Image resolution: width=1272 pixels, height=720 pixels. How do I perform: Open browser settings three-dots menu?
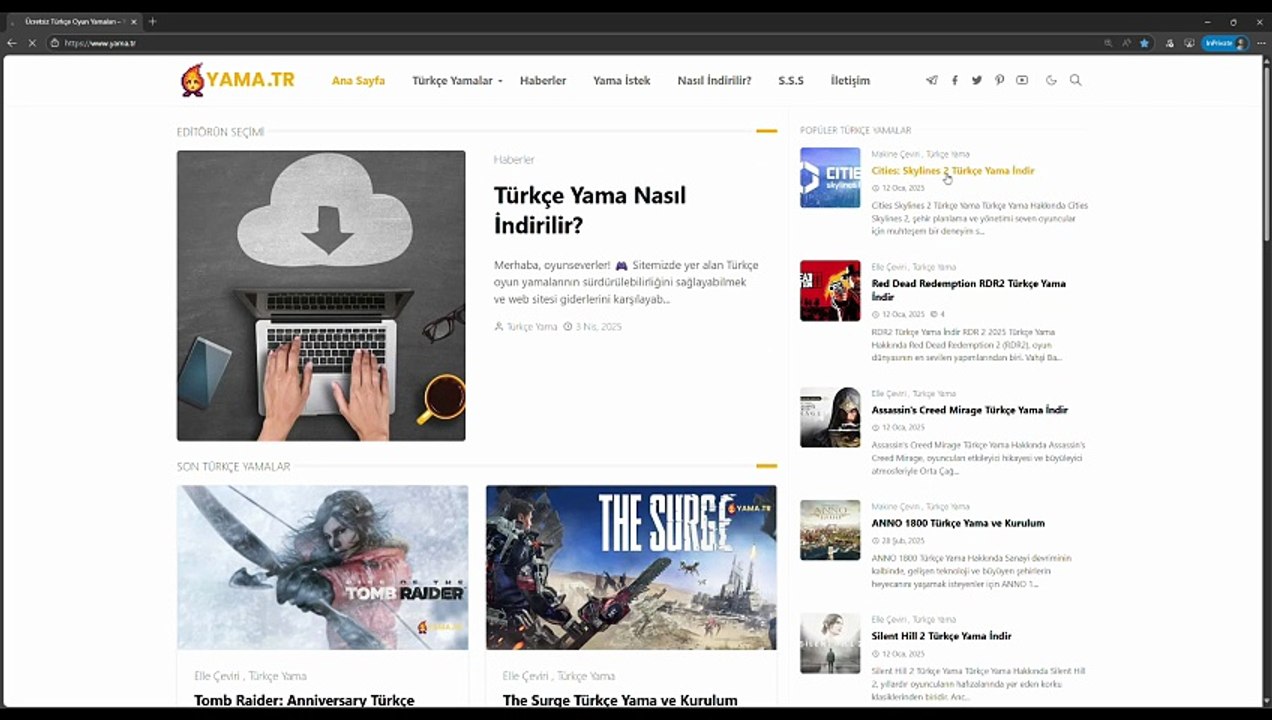tap(1261, 43)
